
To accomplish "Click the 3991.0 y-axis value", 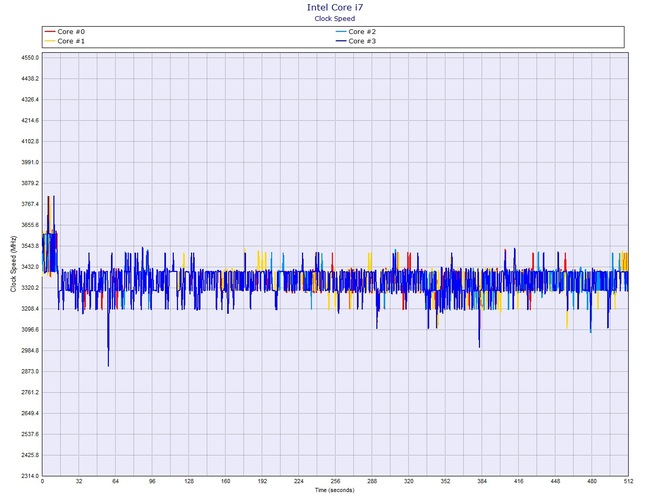I will pyautogui.click(x=30, y=162).
